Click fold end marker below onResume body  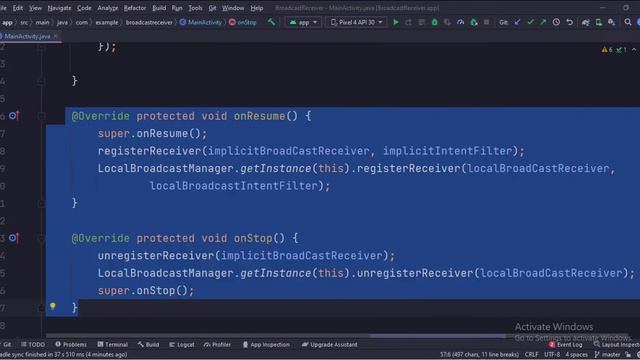point(41,203)
